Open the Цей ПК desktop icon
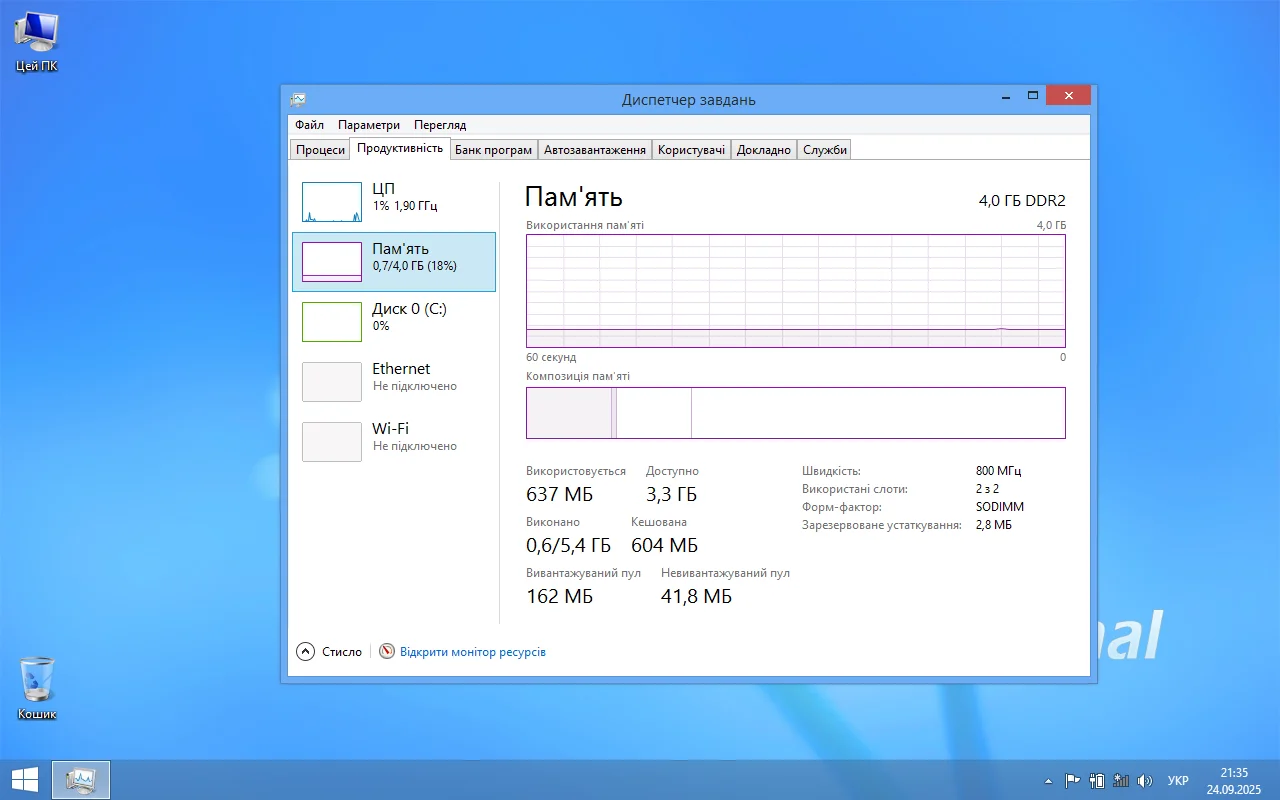Image resolution: width=1280 pixels, height=800 pixels. [x=37, y=42]
